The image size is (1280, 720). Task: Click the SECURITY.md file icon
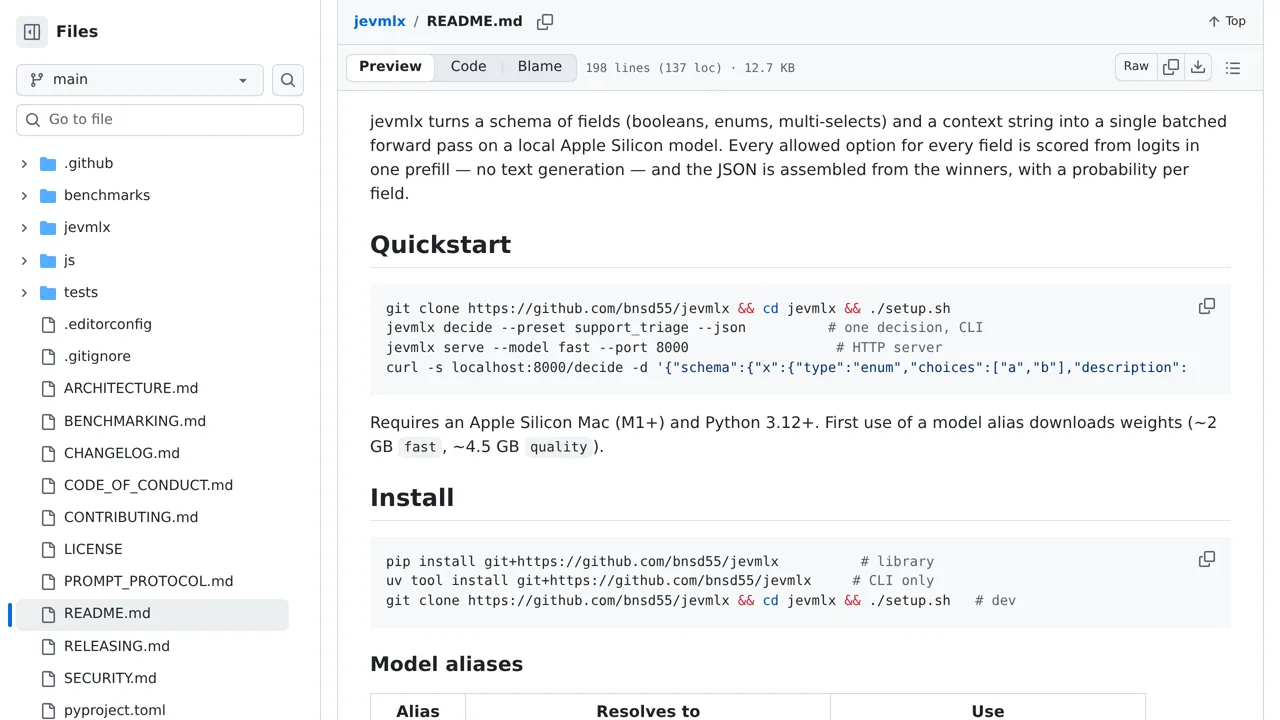(48, 678)
